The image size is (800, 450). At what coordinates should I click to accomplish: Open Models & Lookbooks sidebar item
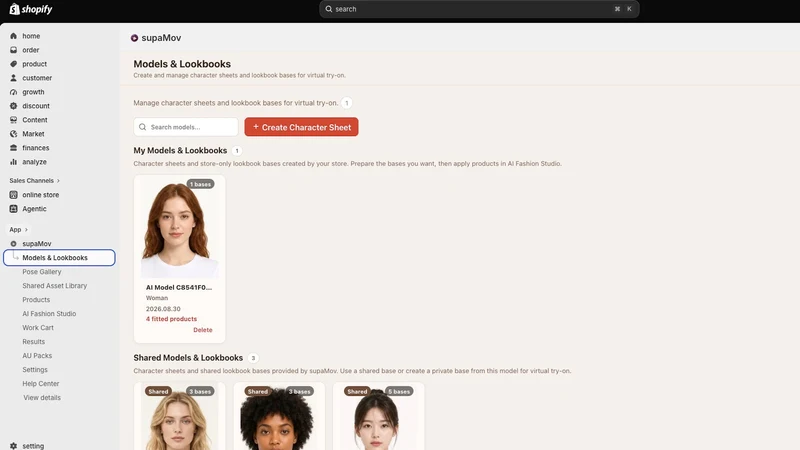click(59, 258)
